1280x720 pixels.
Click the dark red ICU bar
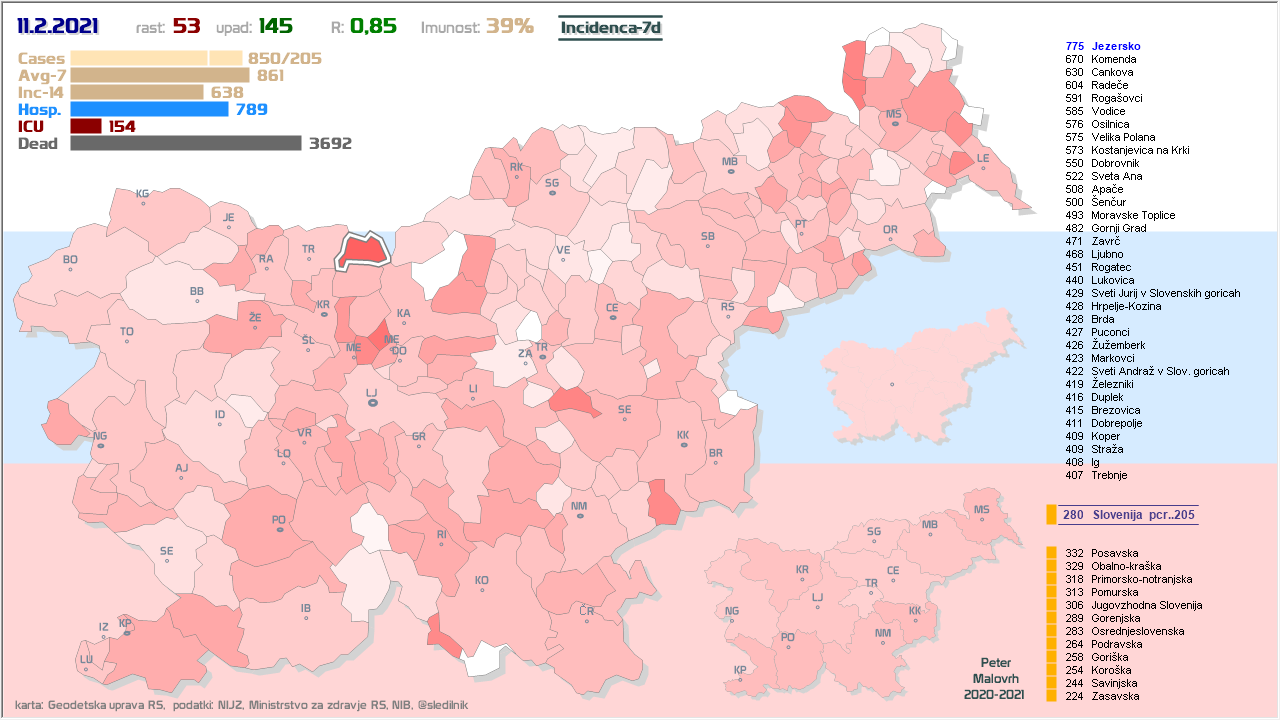click(86, 126)
